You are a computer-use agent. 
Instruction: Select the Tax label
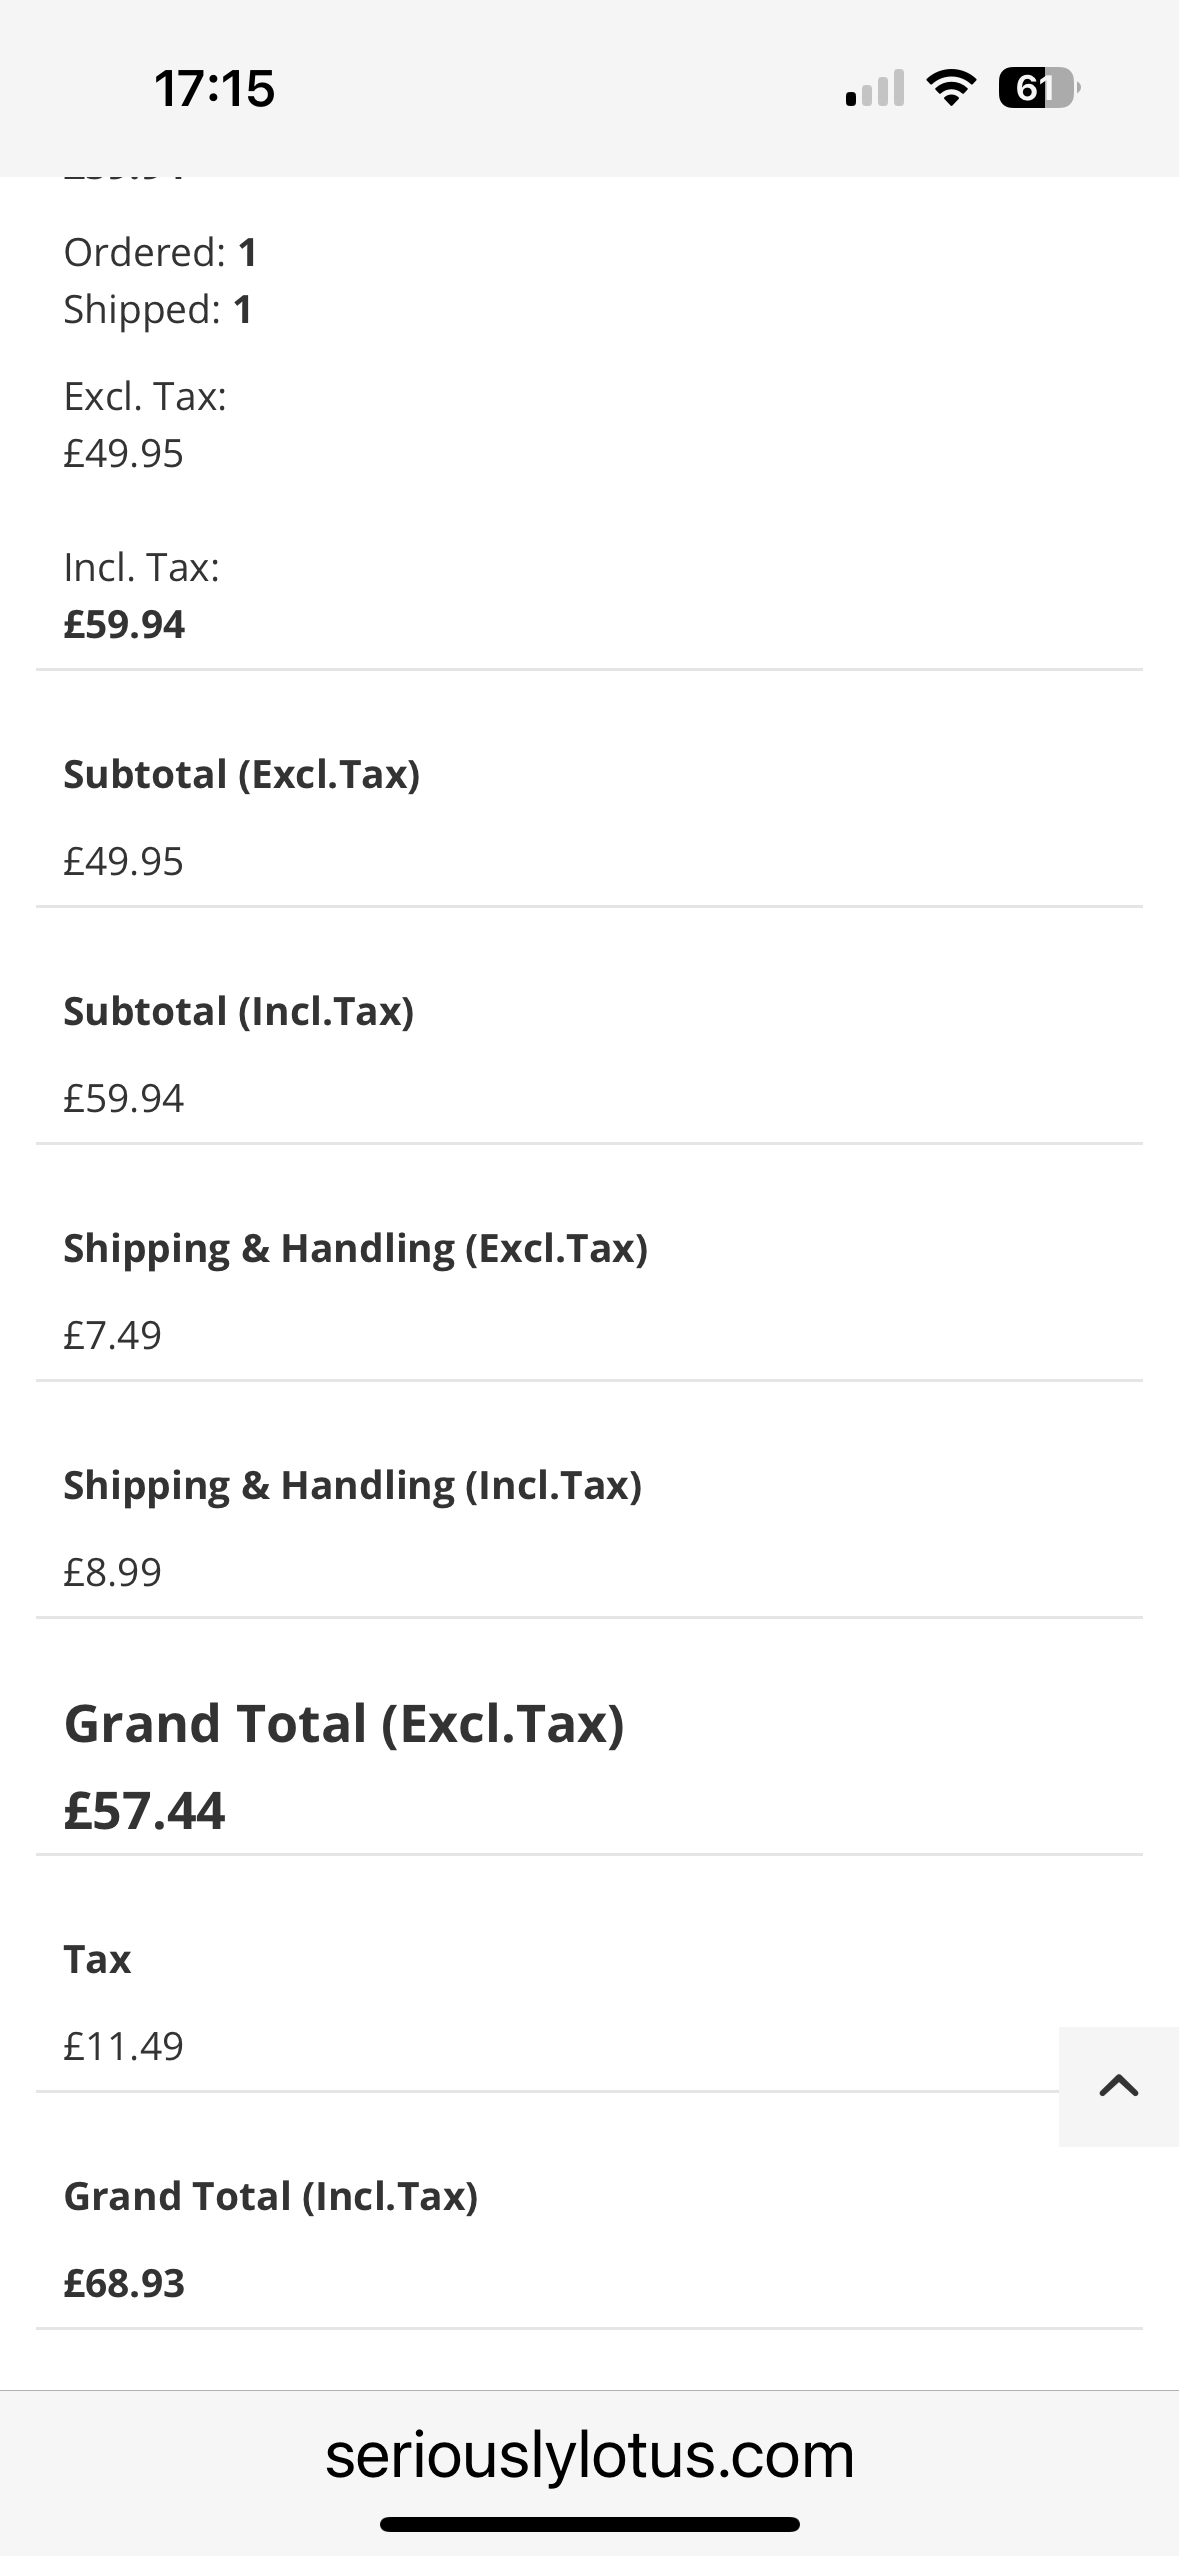tap(97, 1959)
